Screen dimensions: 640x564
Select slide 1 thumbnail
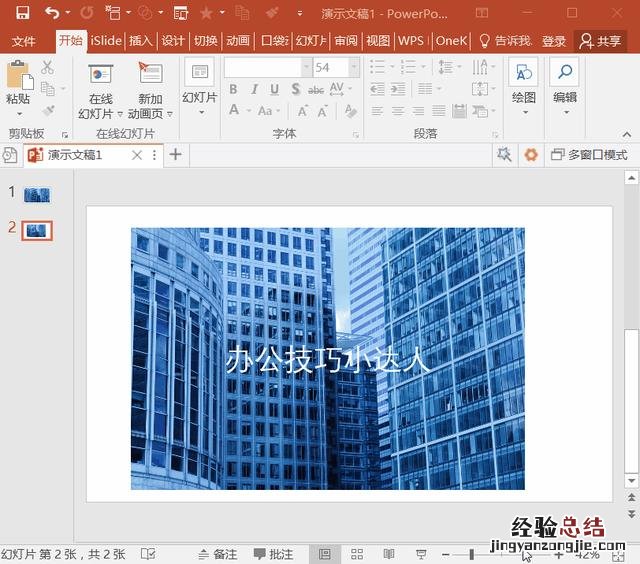click(x=37, y=194)
